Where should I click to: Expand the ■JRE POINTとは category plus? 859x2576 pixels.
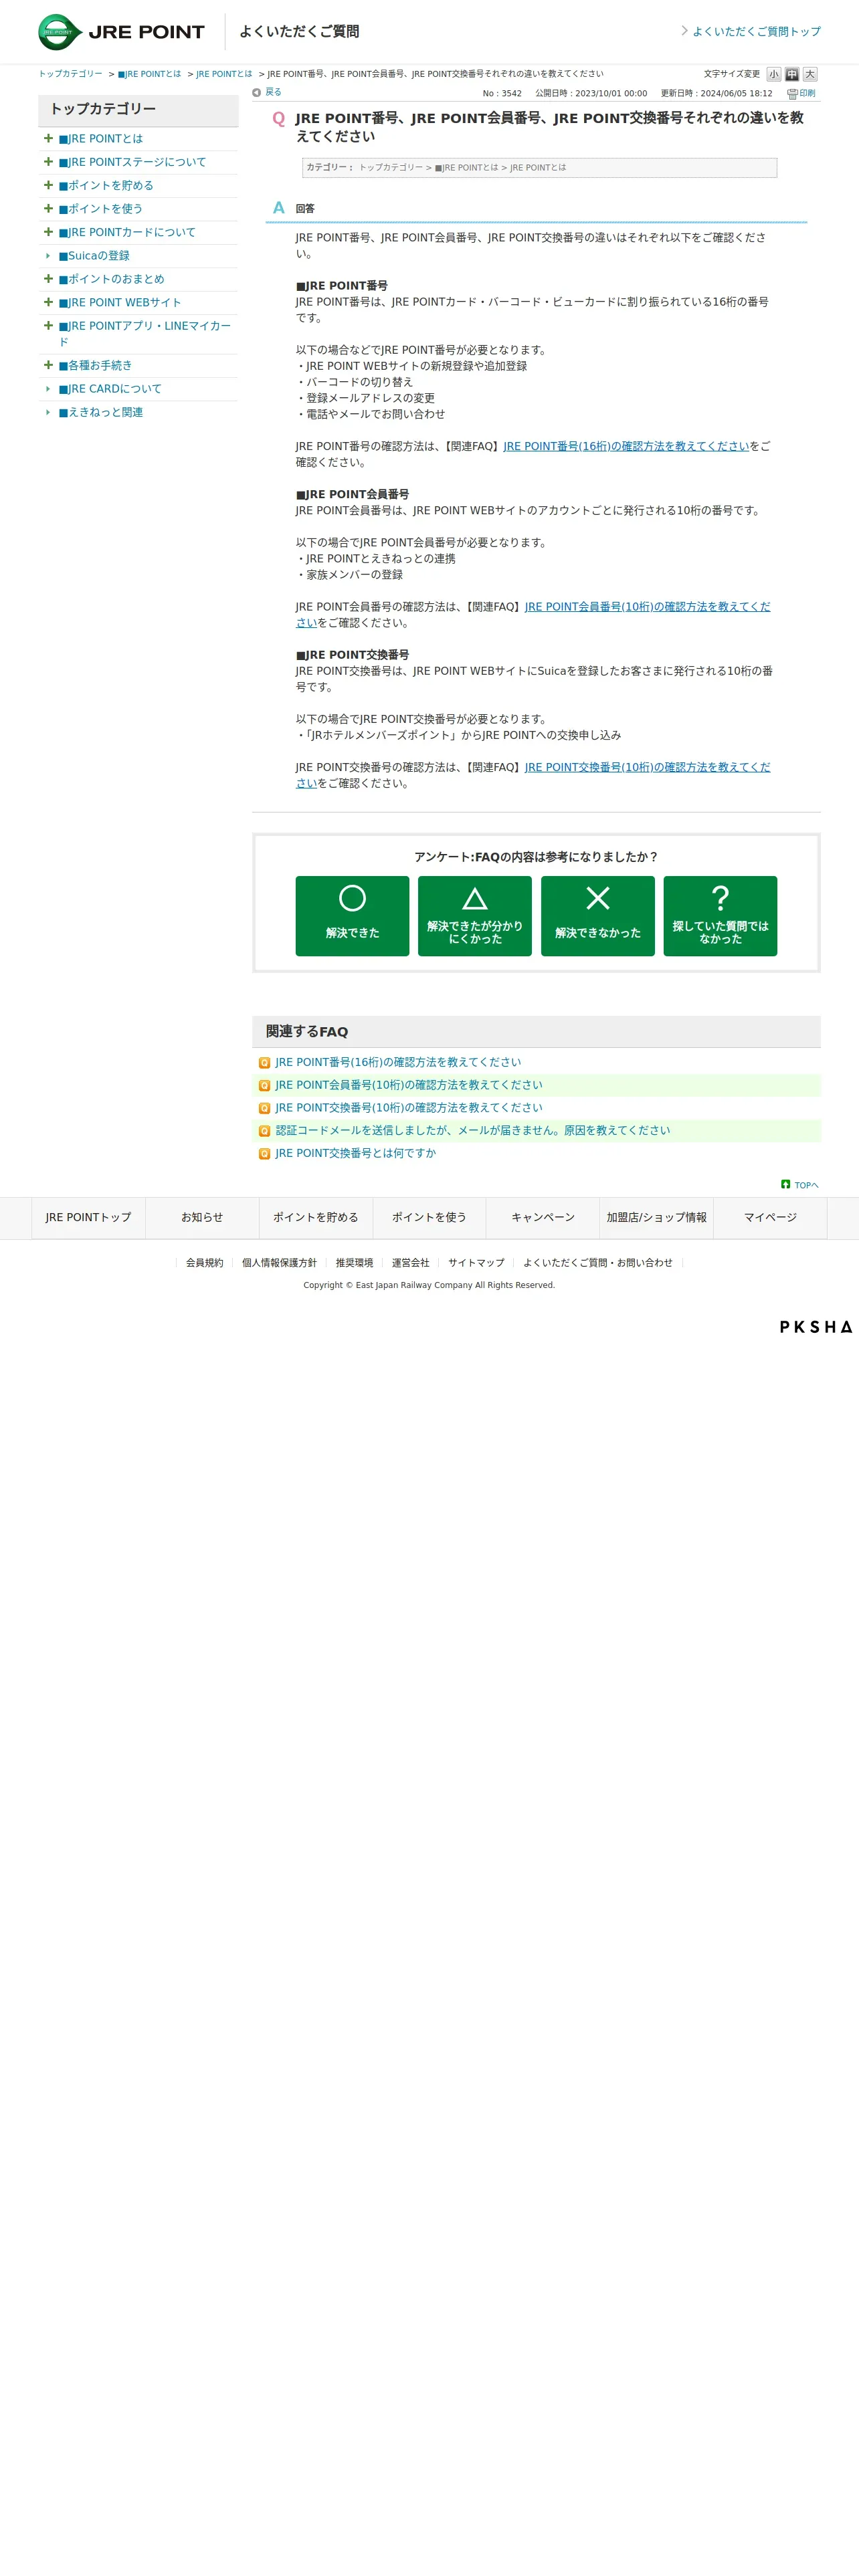point(48,138)
